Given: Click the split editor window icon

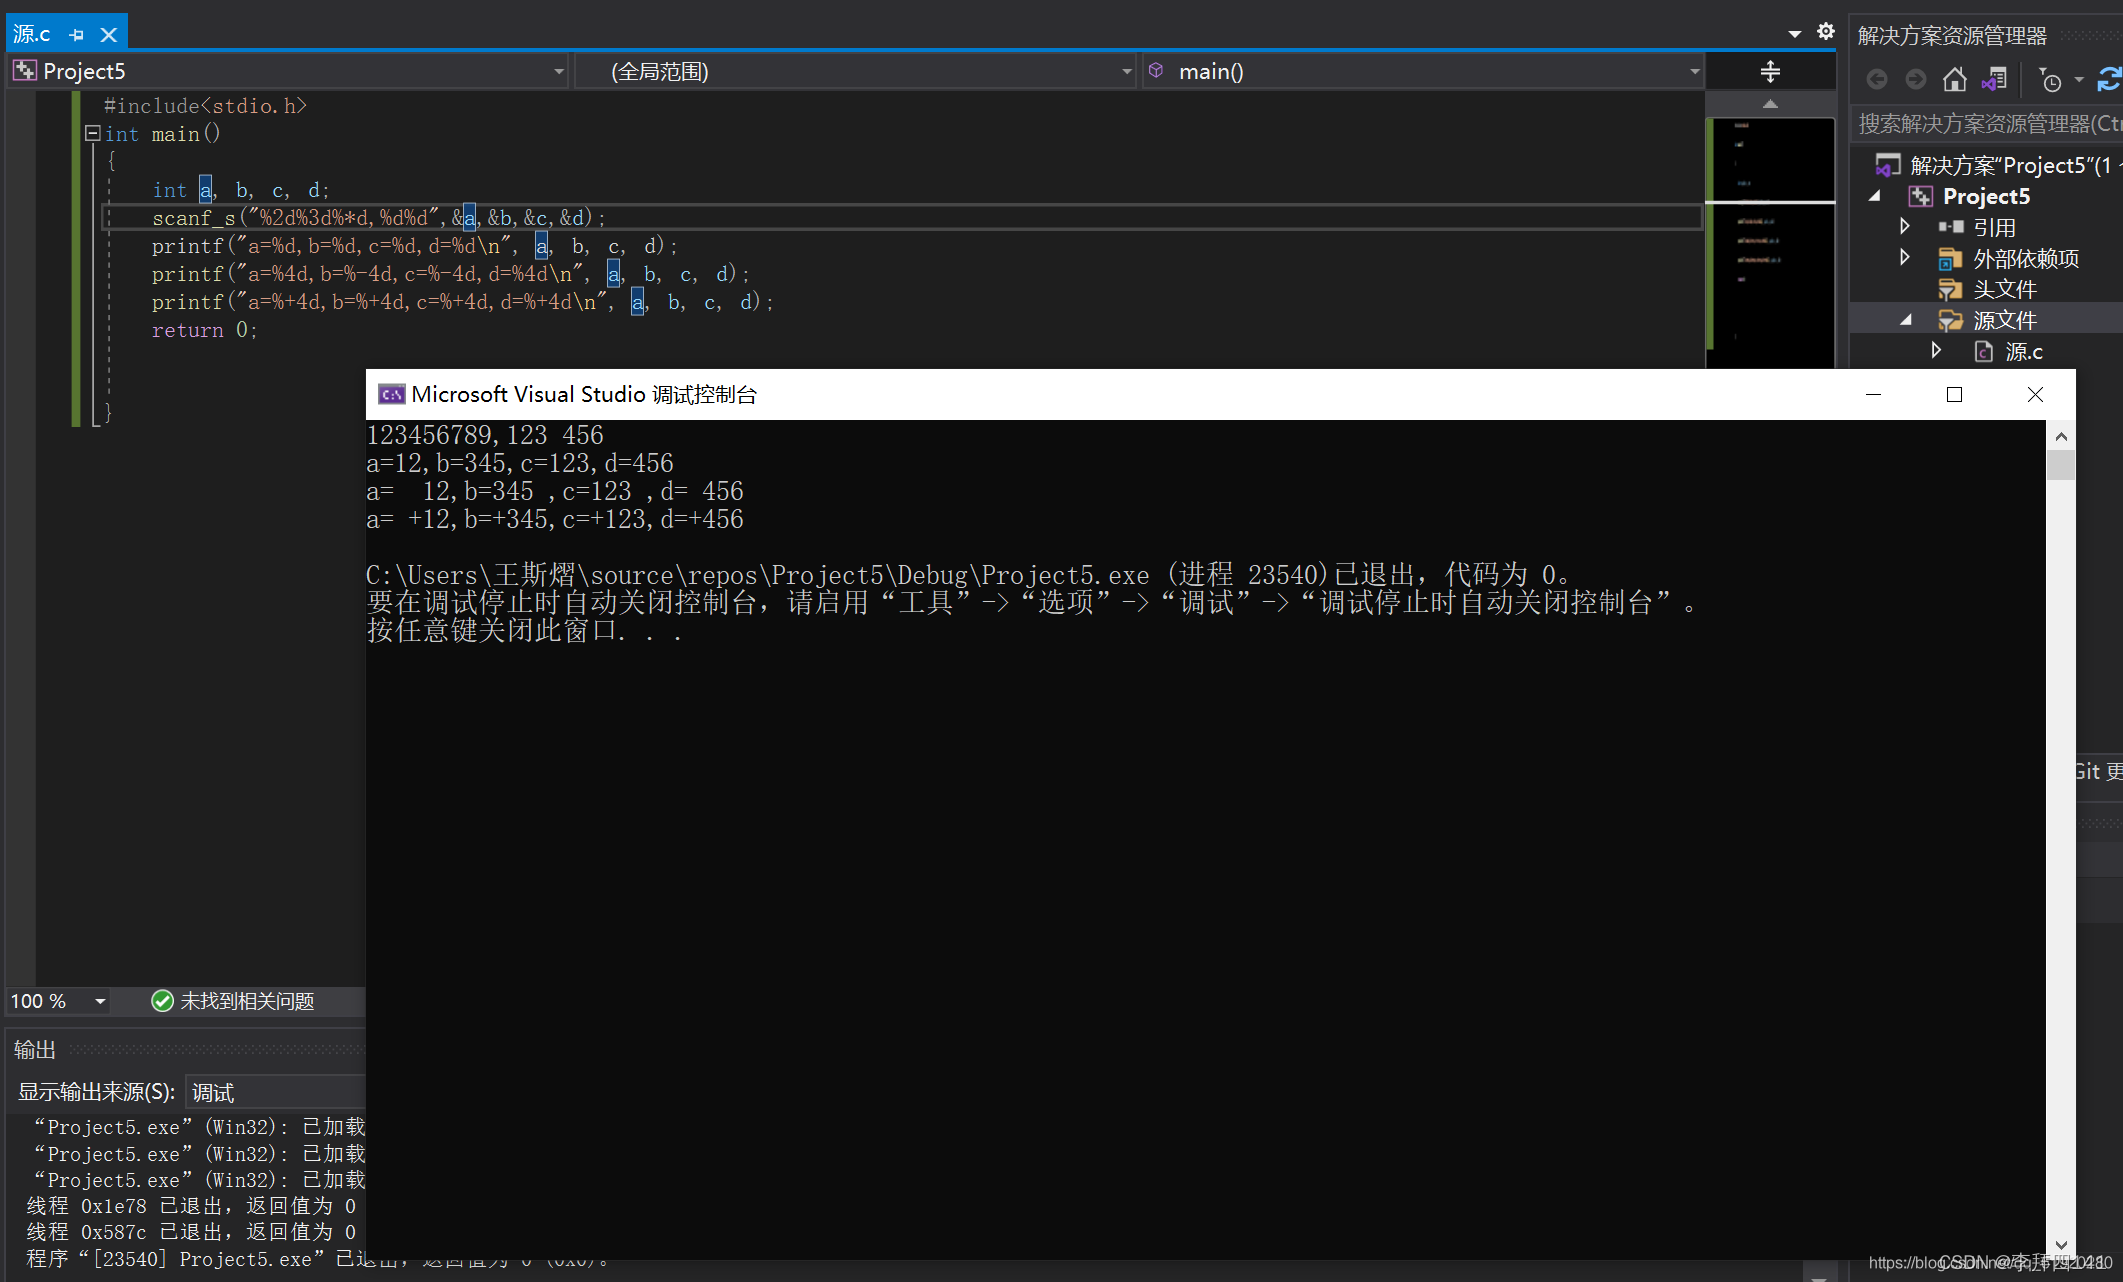Looking at the screenshot, I should (1770, 71).
